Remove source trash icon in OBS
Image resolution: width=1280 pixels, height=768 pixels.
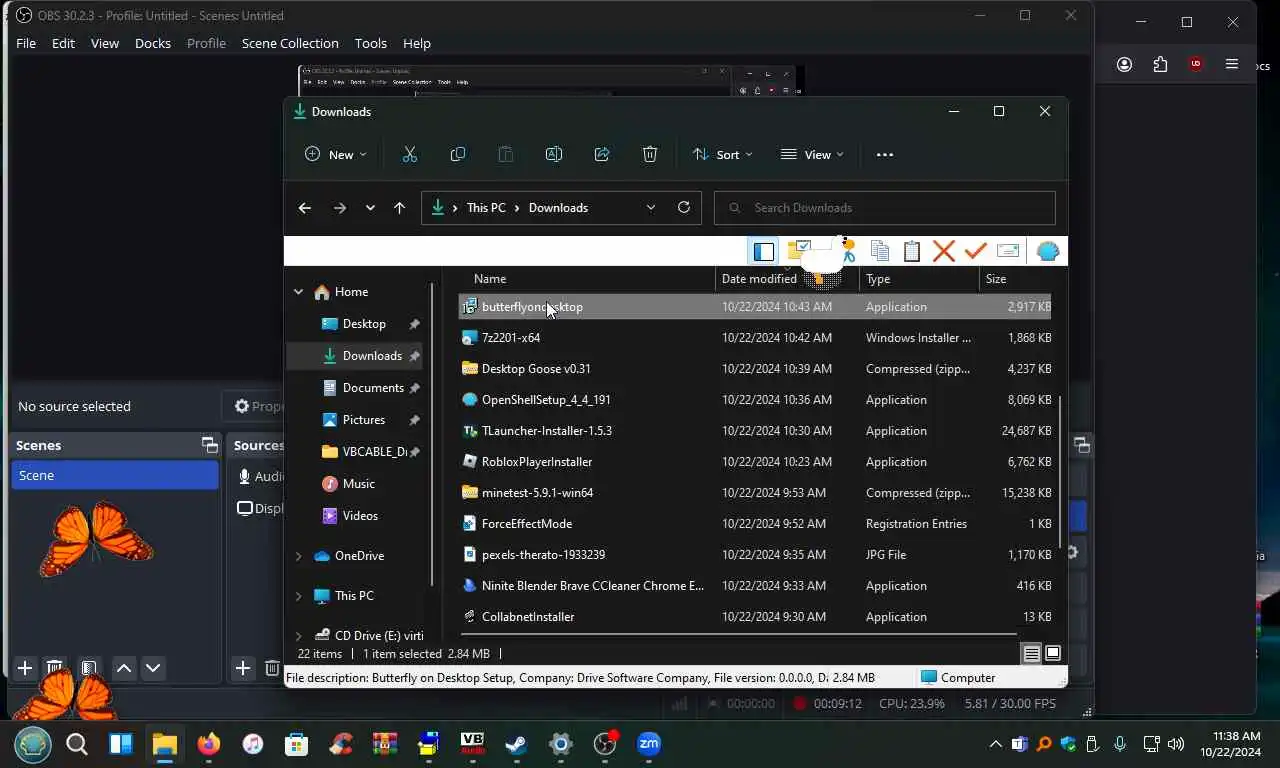coord(272,668)
